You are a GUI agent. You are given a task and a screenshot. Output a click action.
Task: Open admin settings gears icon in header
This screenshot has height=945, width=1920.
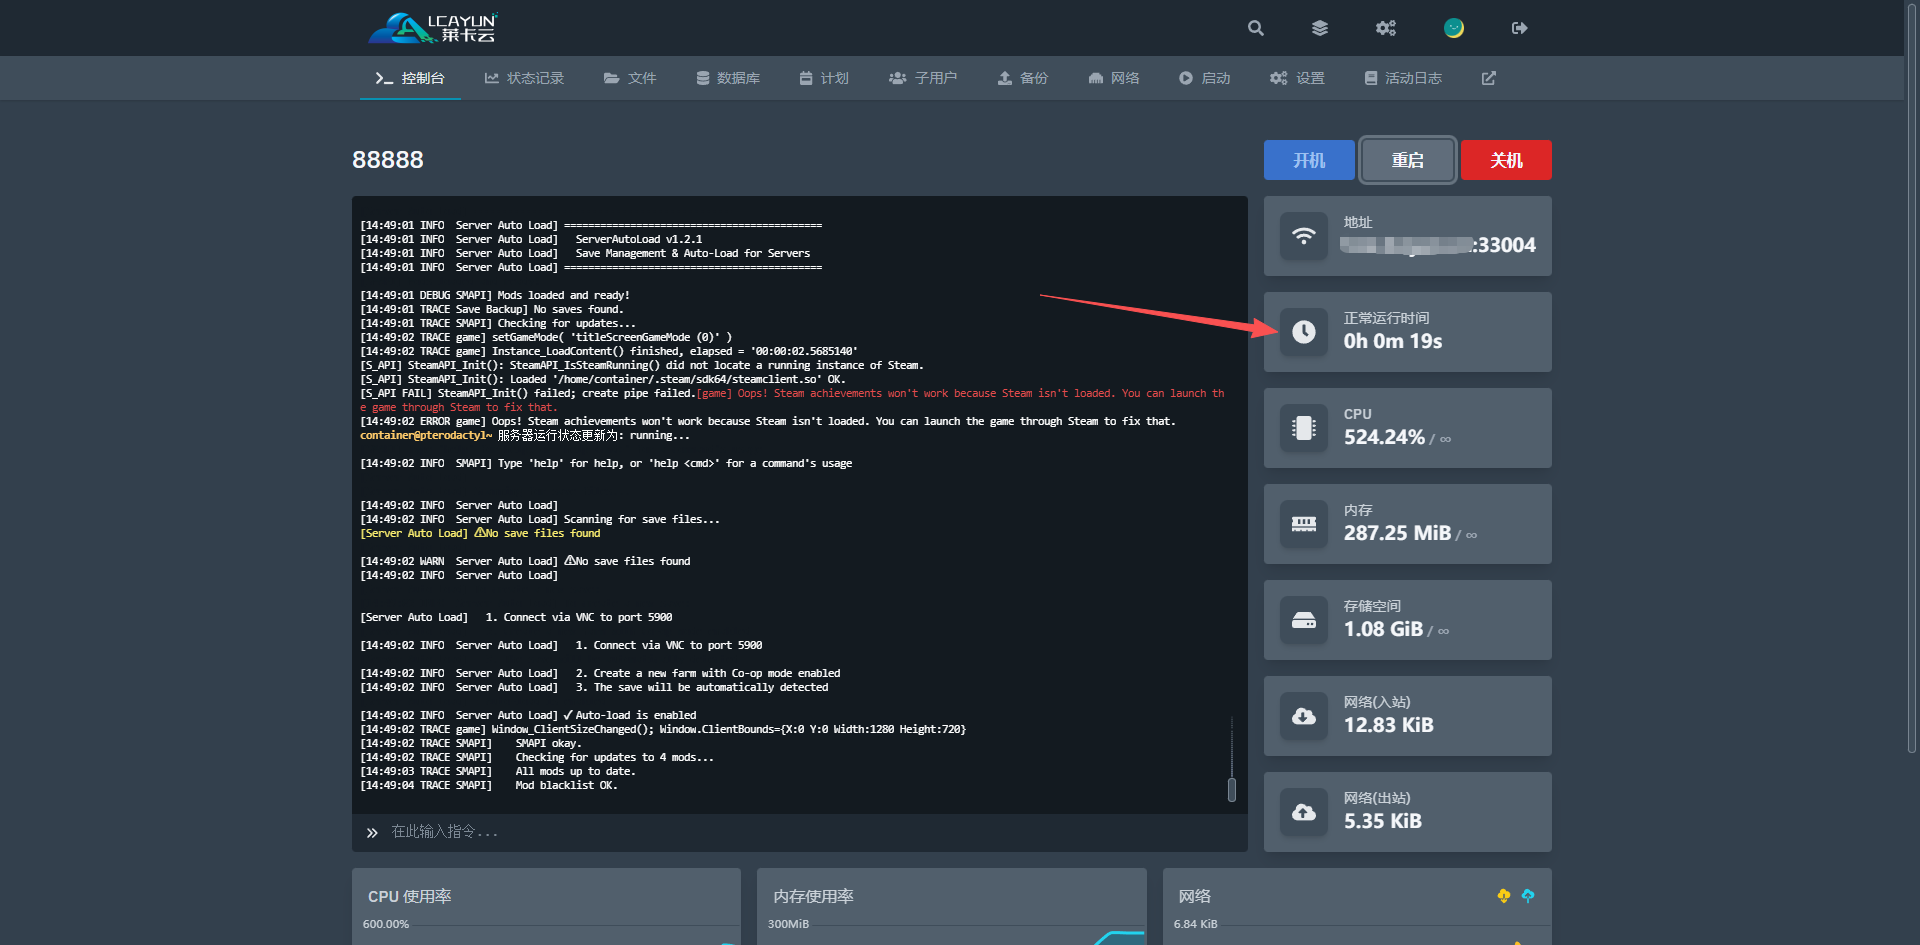pos(1385,28)
